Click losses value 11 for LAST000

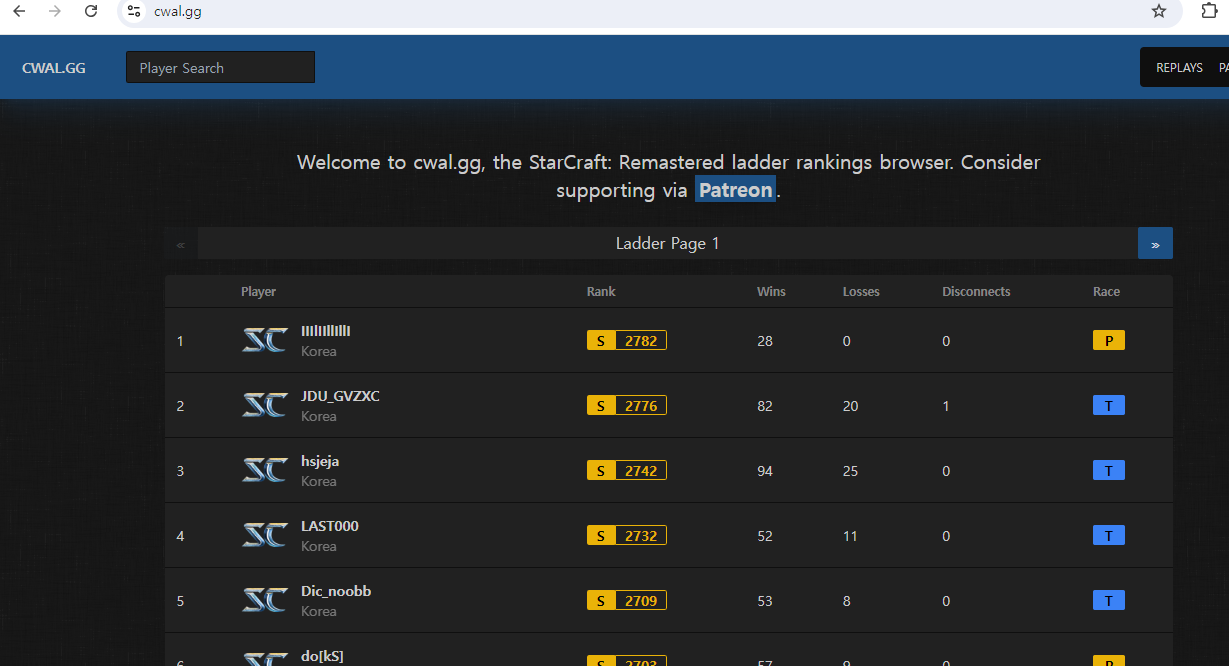click(x=851, y=536)
